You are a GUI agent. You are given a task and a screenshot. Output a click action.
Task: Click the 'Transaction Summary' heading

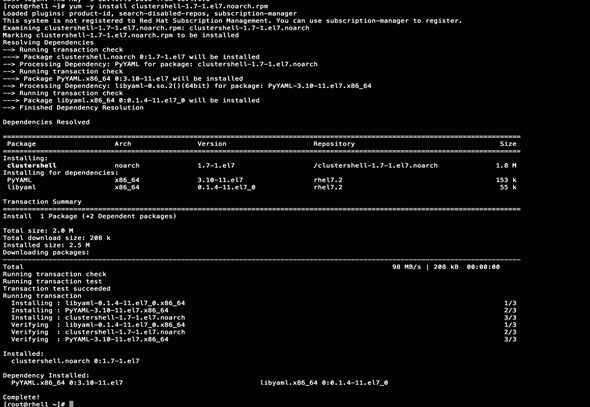coord(42,202)
